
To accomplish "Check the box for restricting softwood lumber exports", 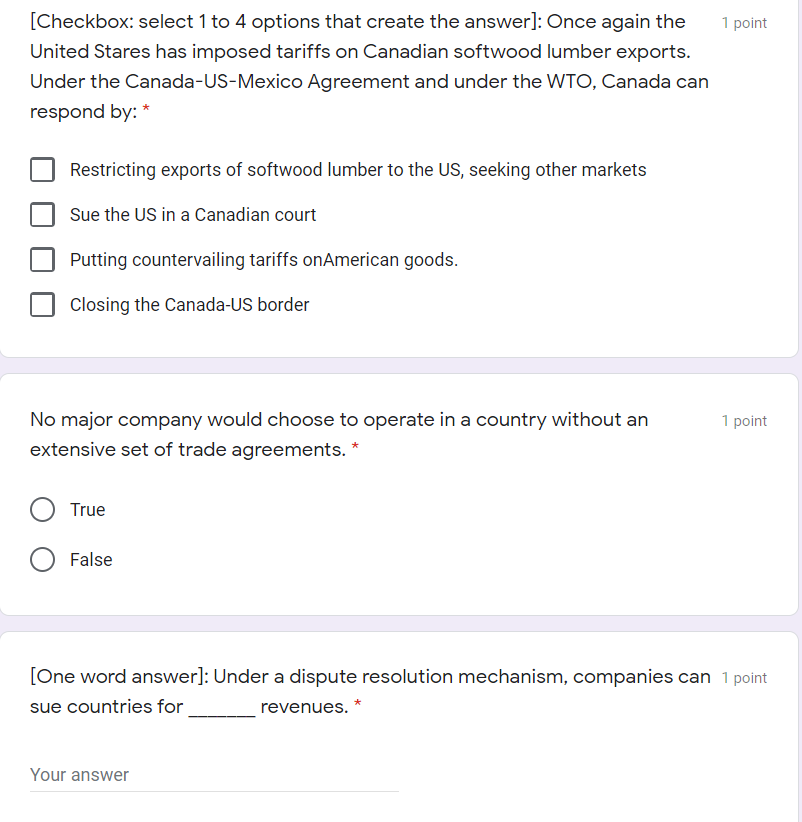I will click(42, 170).
